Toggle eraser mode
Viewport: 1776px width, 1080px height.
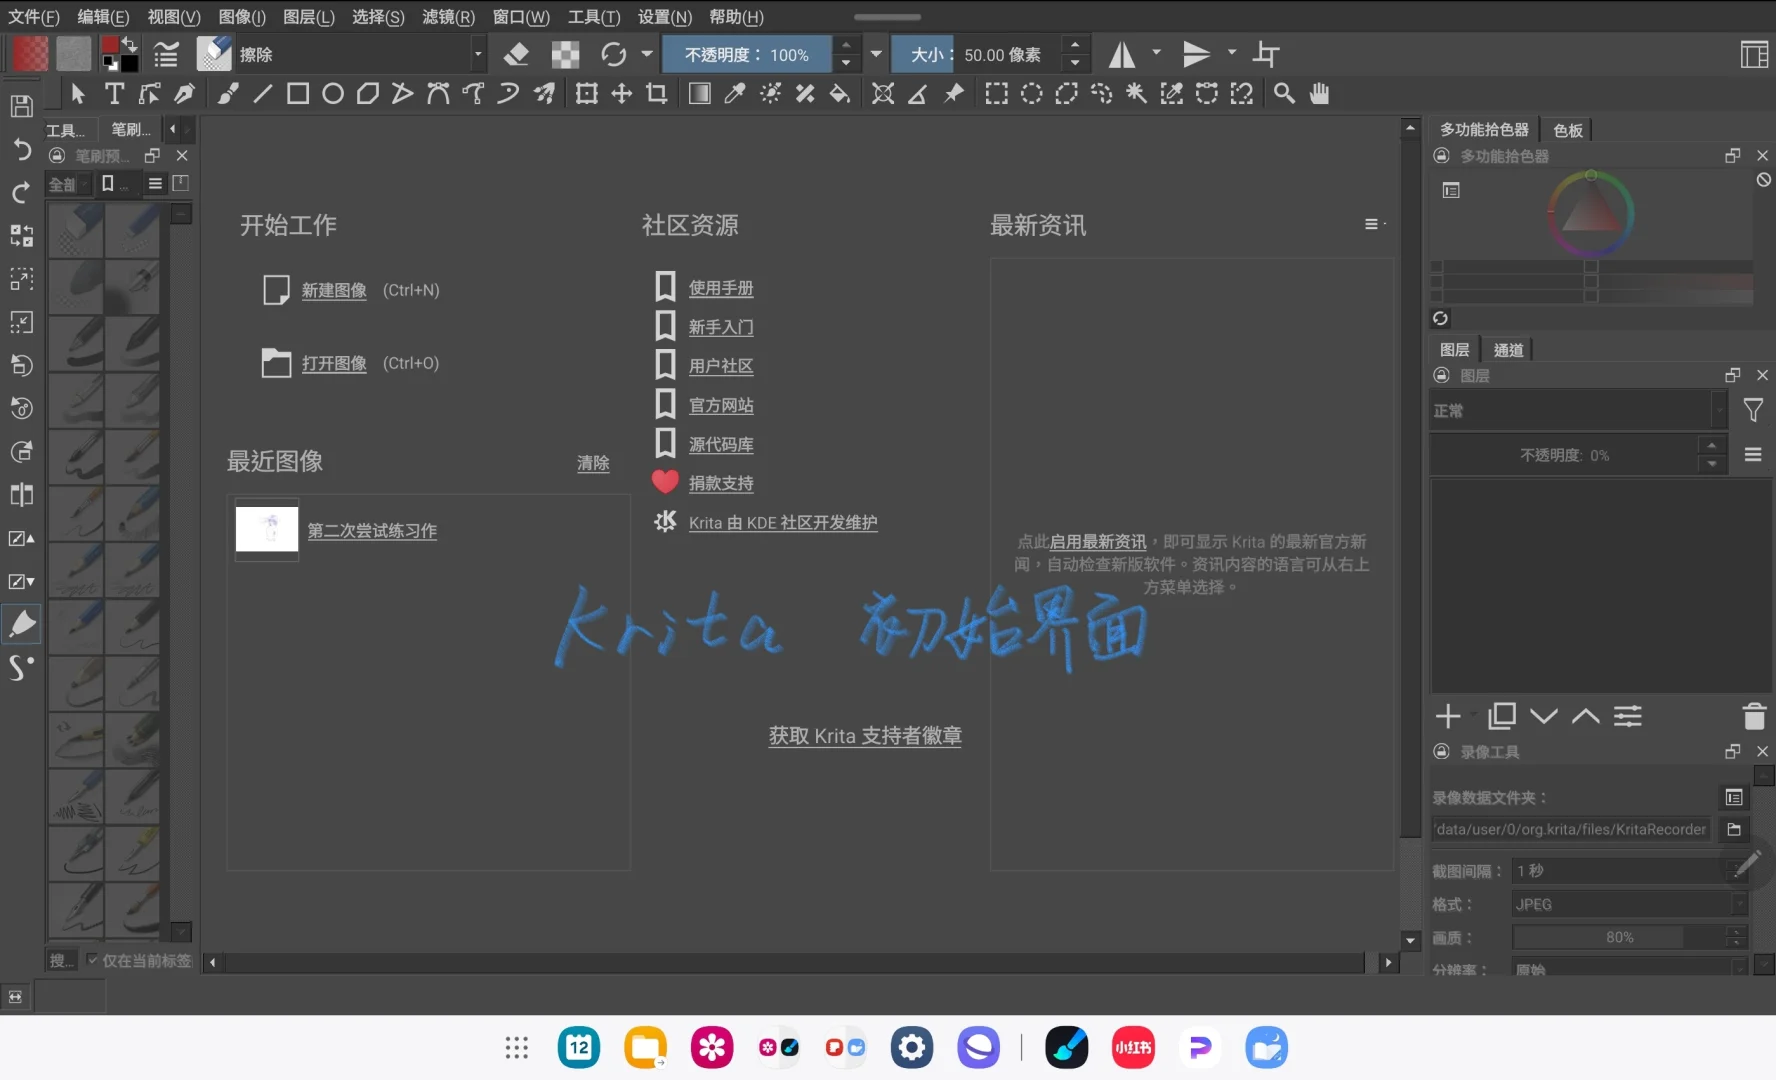(x=517, y=54)
